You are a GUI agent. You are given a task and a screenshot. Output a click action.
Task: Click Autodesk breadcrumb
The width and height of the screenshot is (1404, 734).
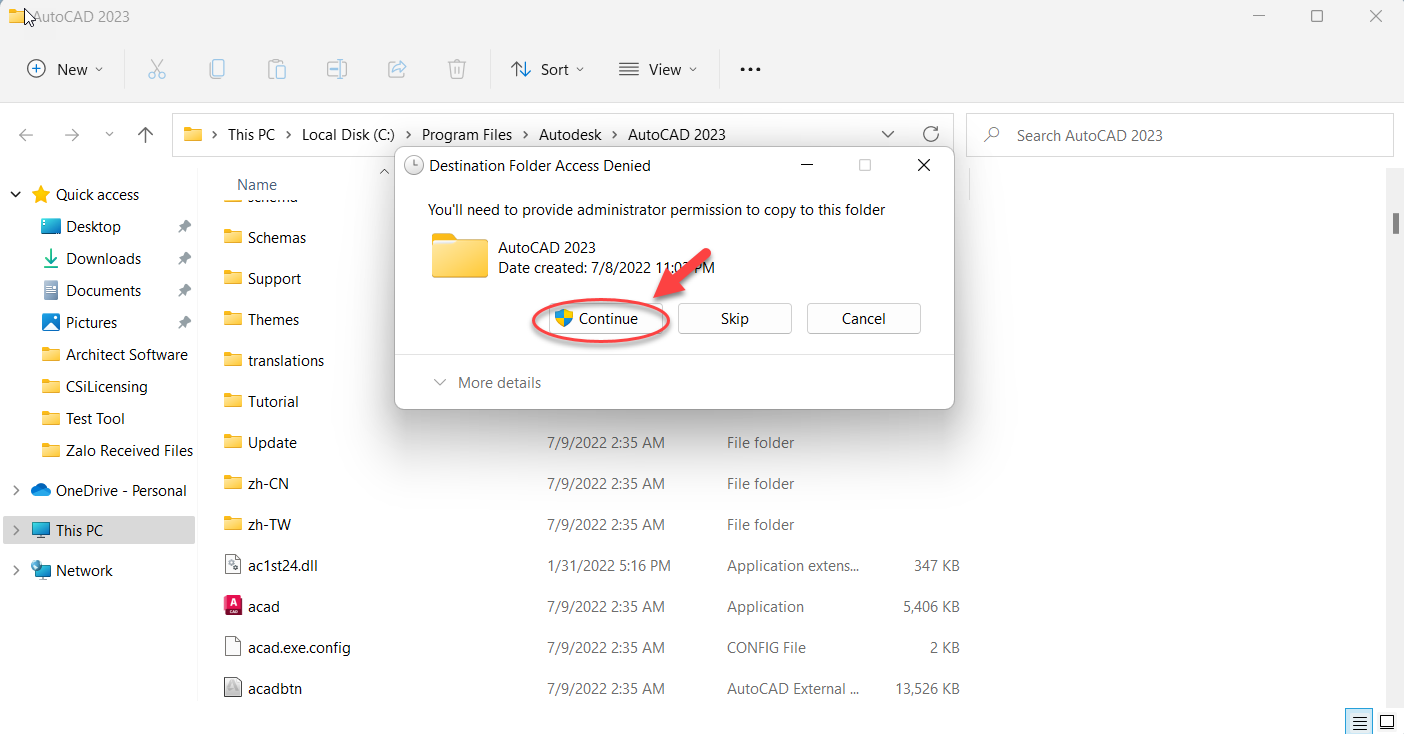click(571, 135)
